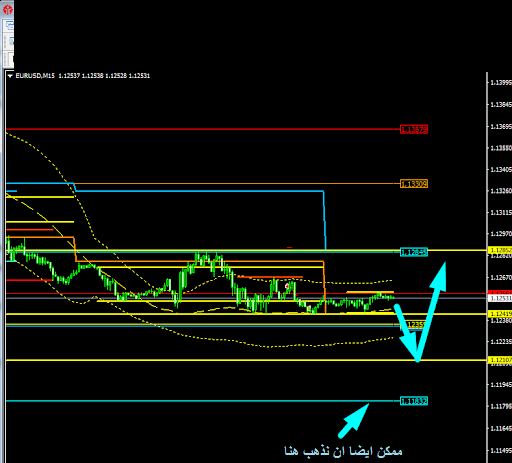This screenshot has width=512, height=463.
Task: Select the Arabic text annotation at the bottom
Action: [343, 451]
